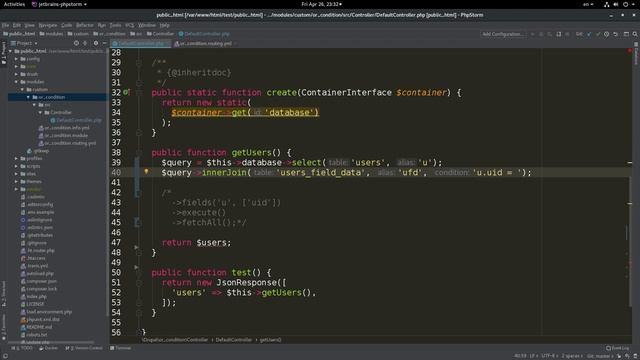Click the implements gutter icon on line 32

(126, 92)
